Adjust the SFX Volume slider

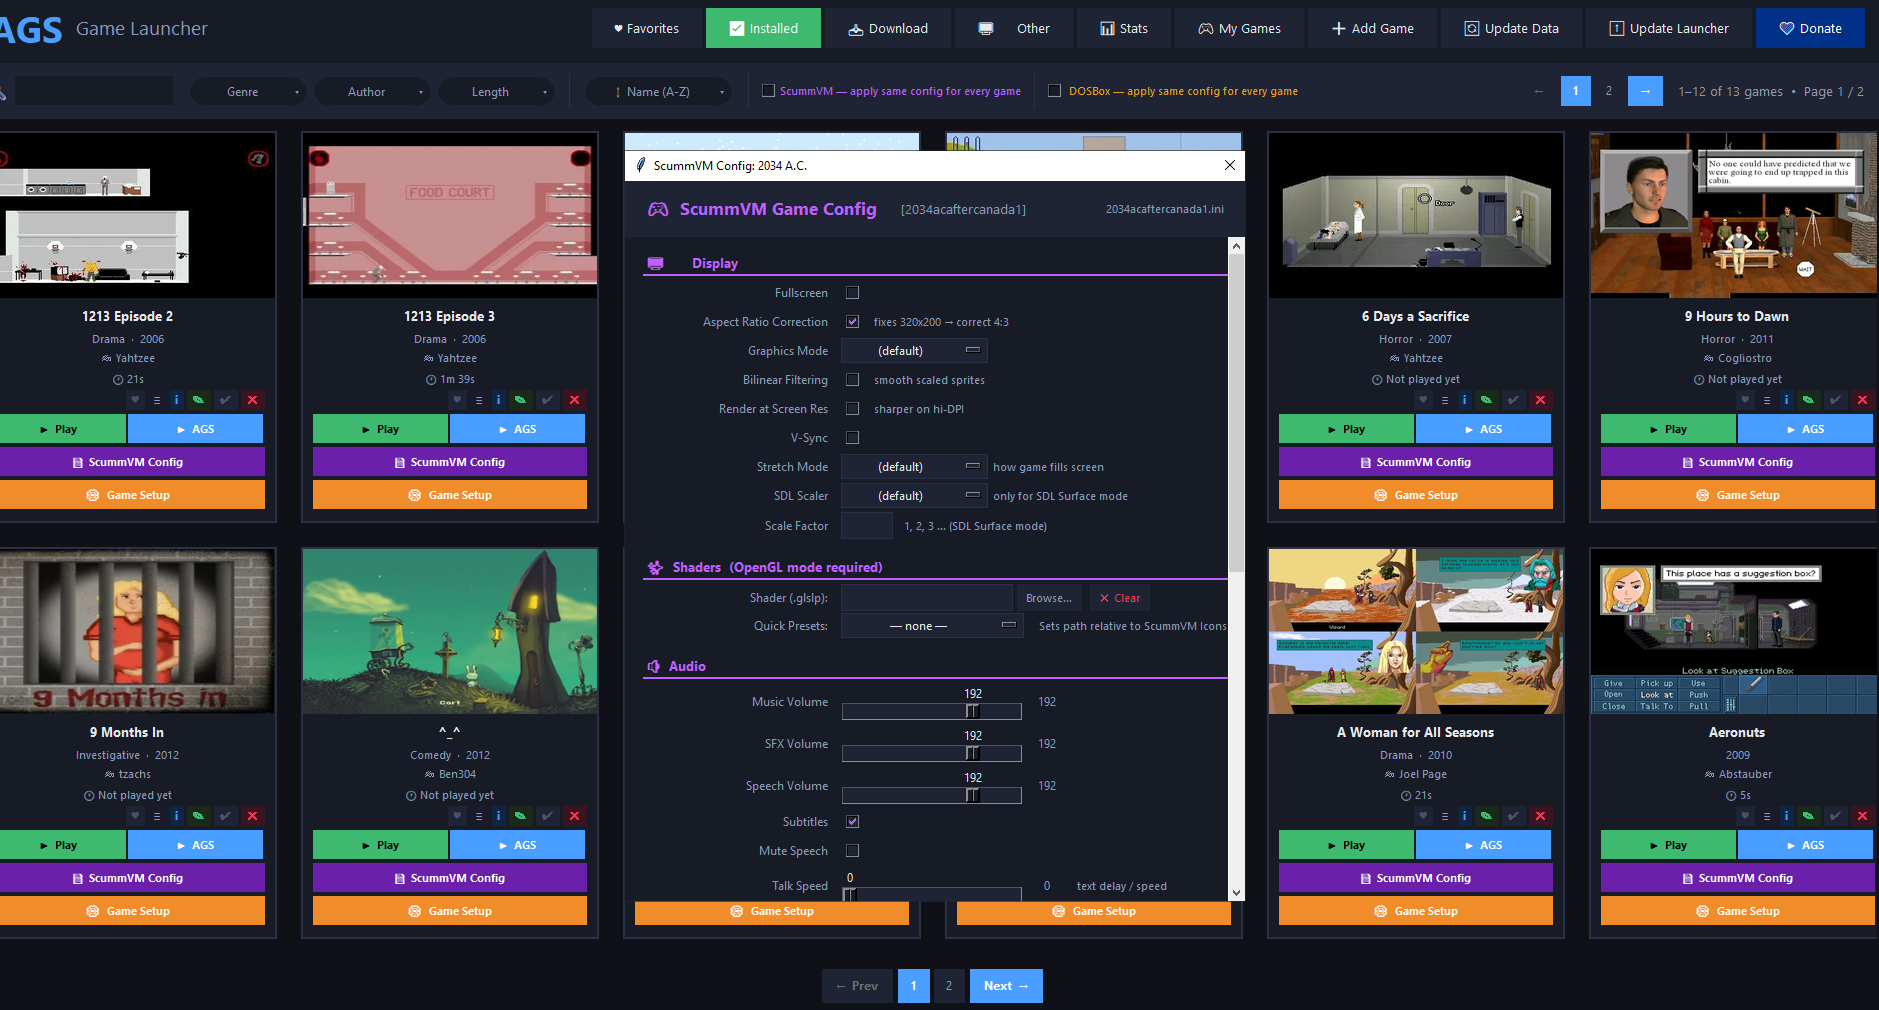[x=932, y=753]
